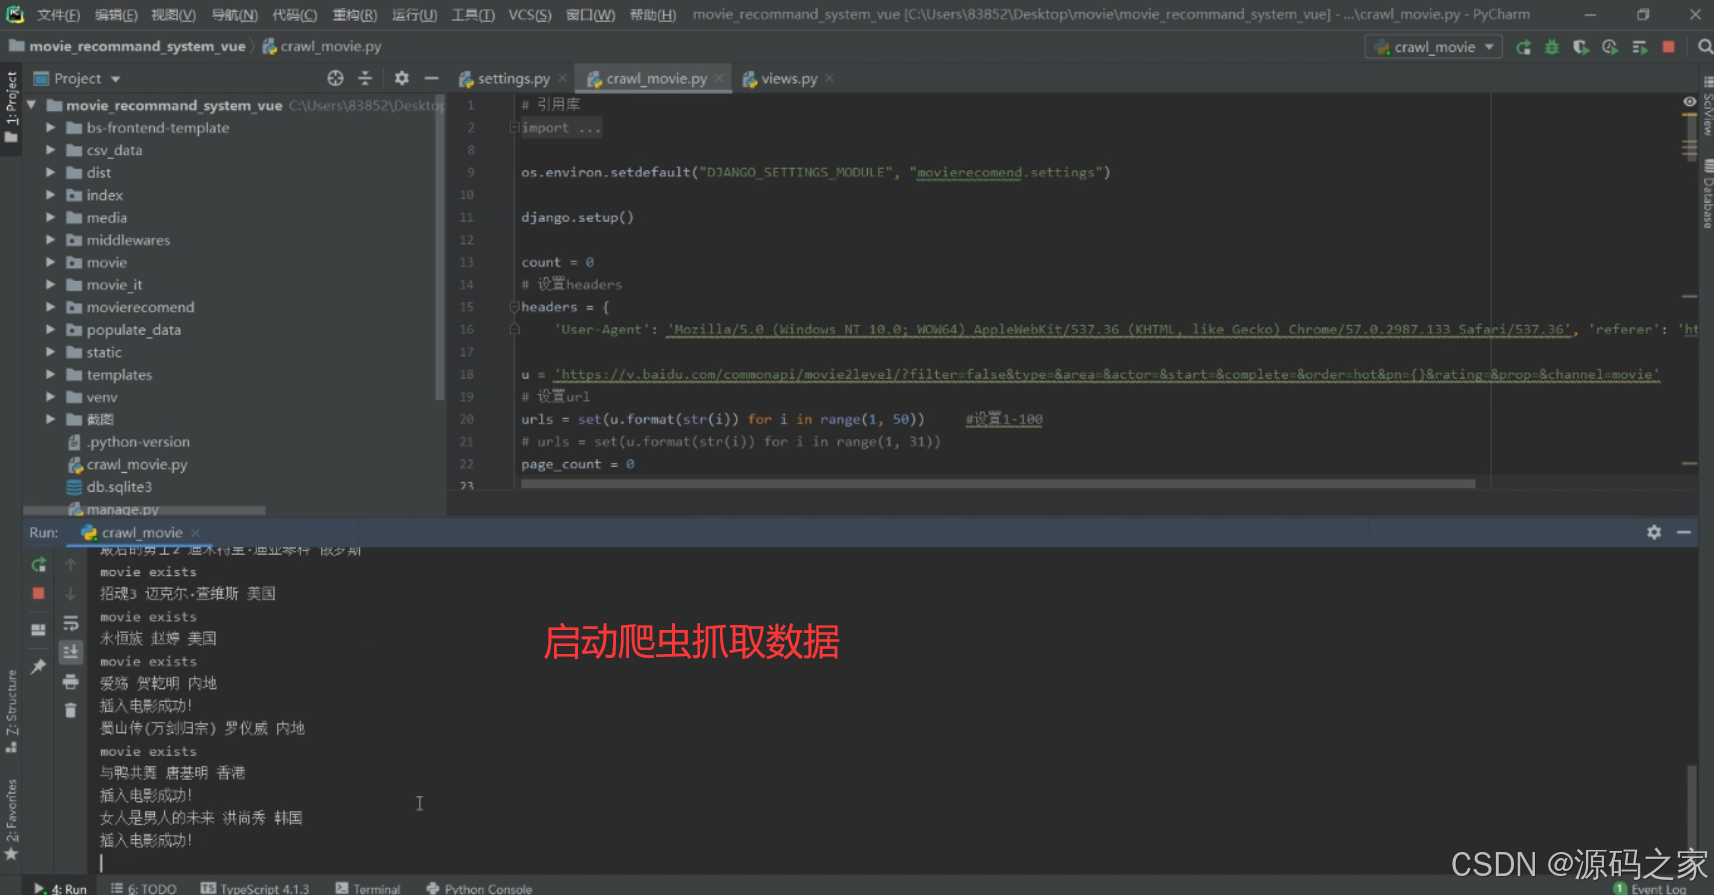
Task: Open the 运行(U) menu
Action: (x=414, y=15)
